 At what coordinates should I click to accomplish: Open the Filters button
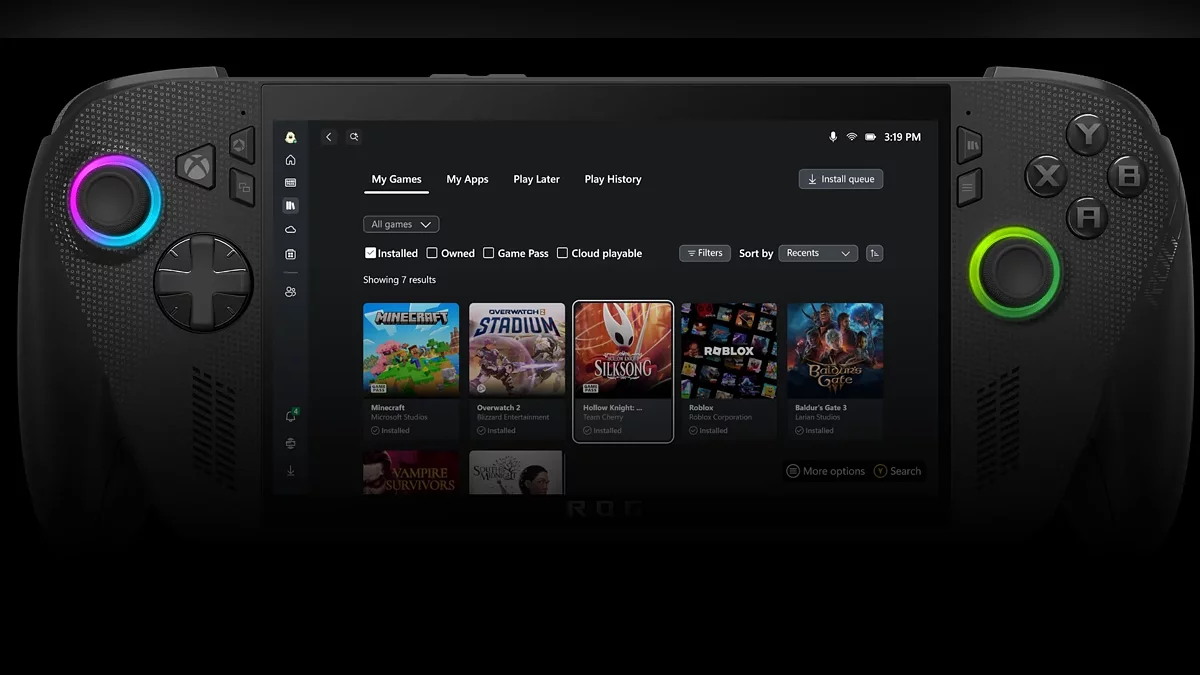(x=705, y=253)
